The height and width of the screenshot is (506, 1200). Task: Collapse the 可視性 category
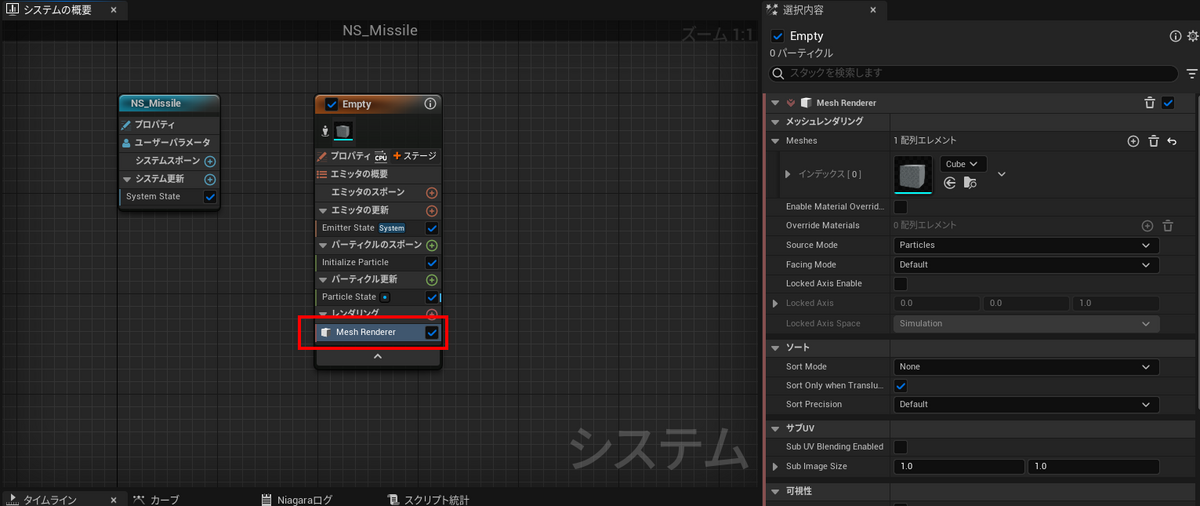[x=775, y=492]
